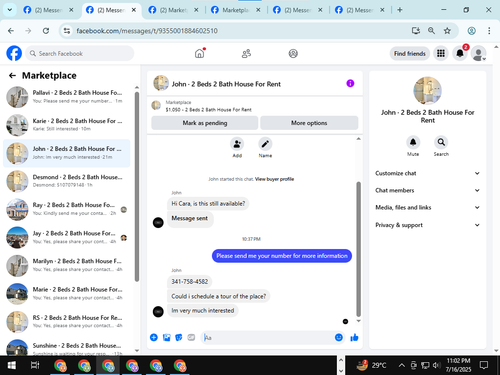Expand the Chat members section

(427, 190)
